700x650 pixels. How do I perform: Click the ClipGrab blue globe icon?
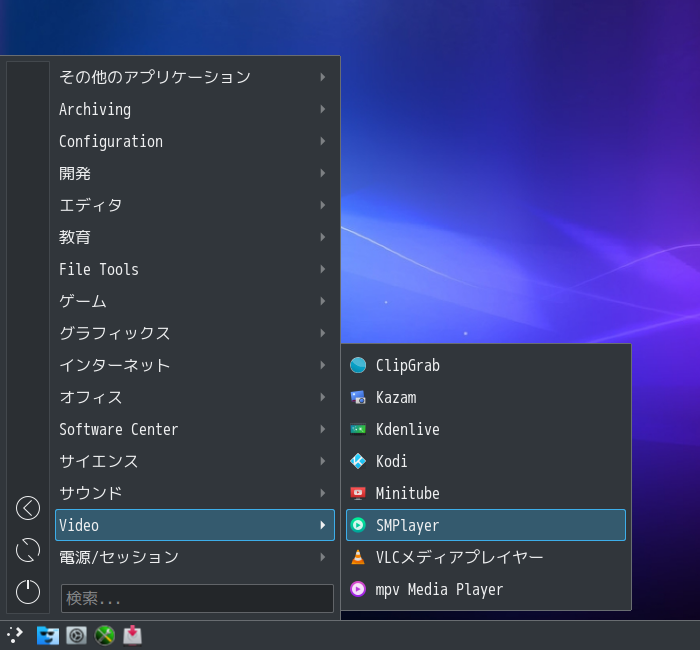[358, 365]
